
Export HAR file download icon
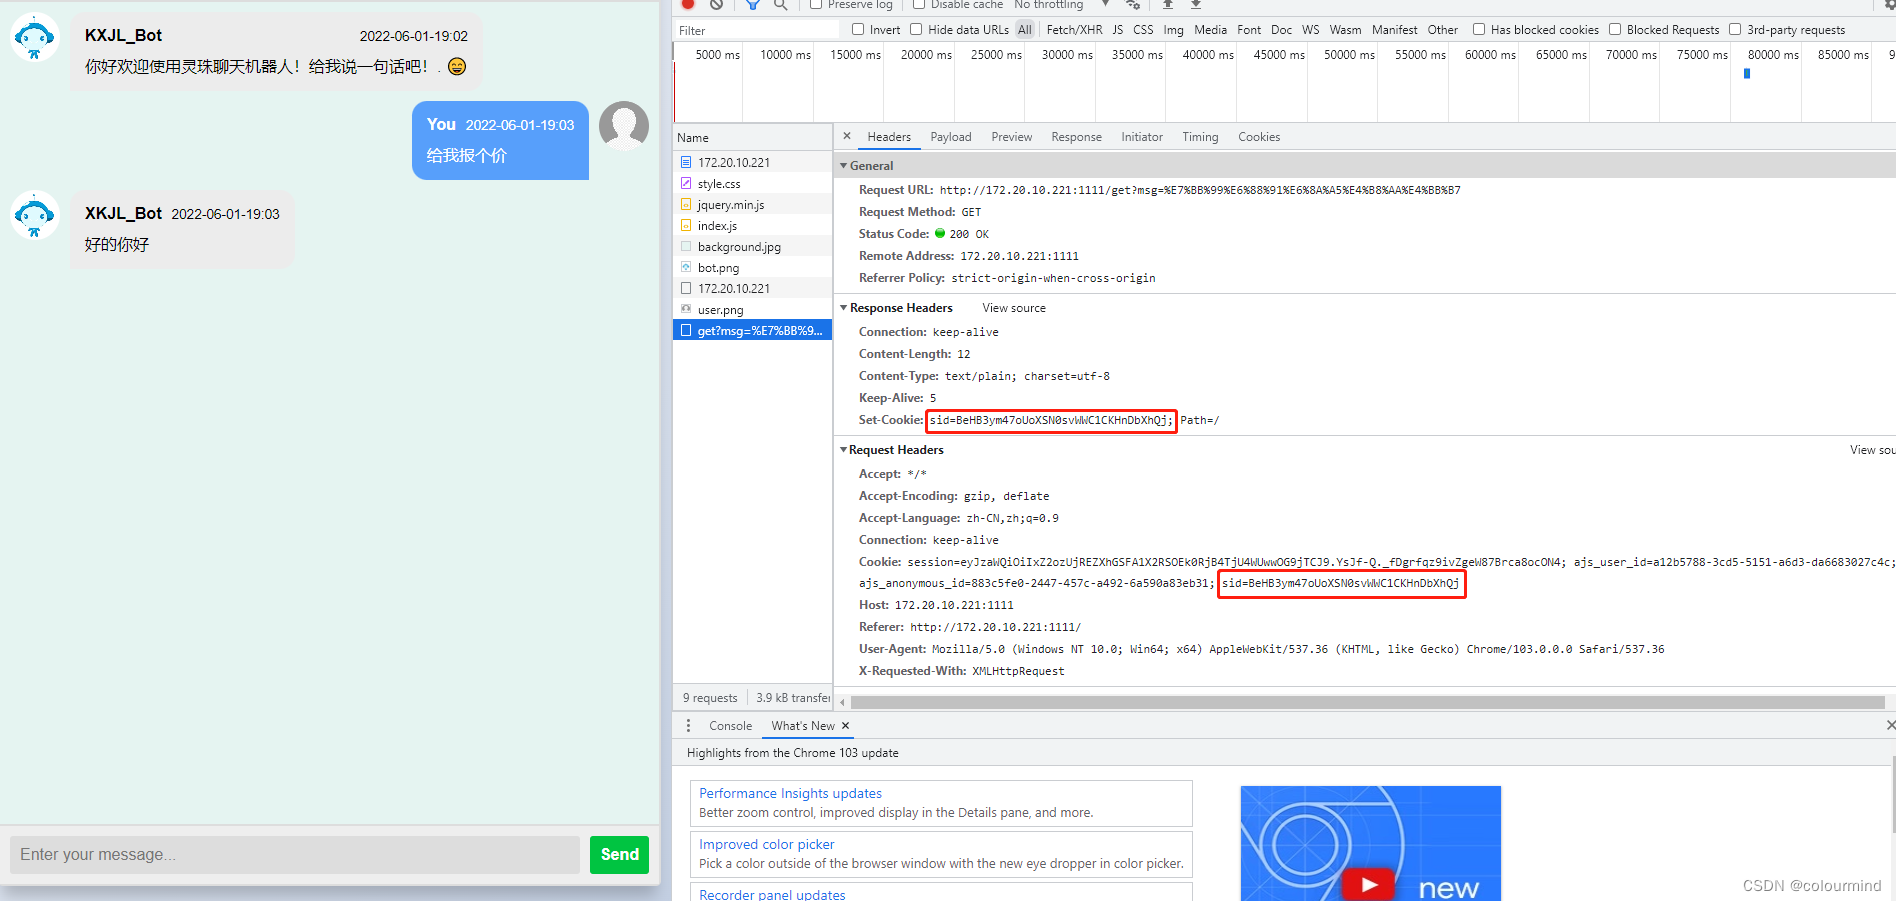click(x=1195, y=4)
